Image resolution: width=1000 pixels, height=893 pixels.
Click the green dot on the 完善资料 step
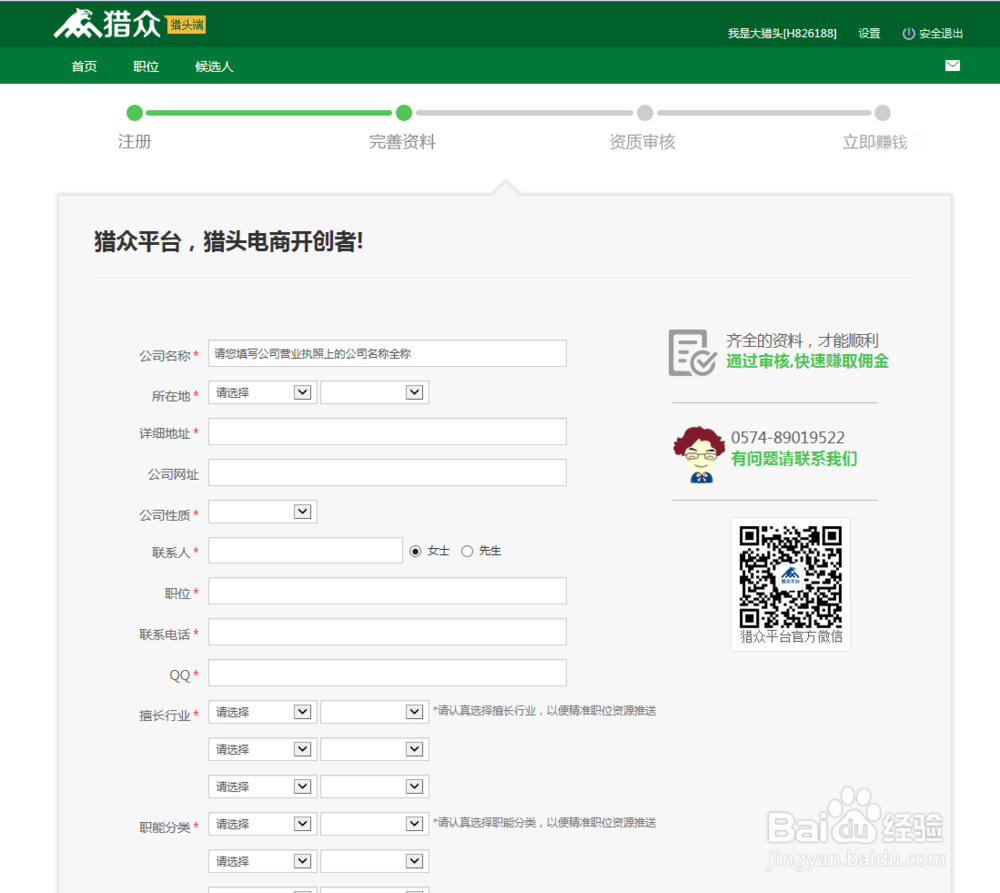[x=403, y=114]
